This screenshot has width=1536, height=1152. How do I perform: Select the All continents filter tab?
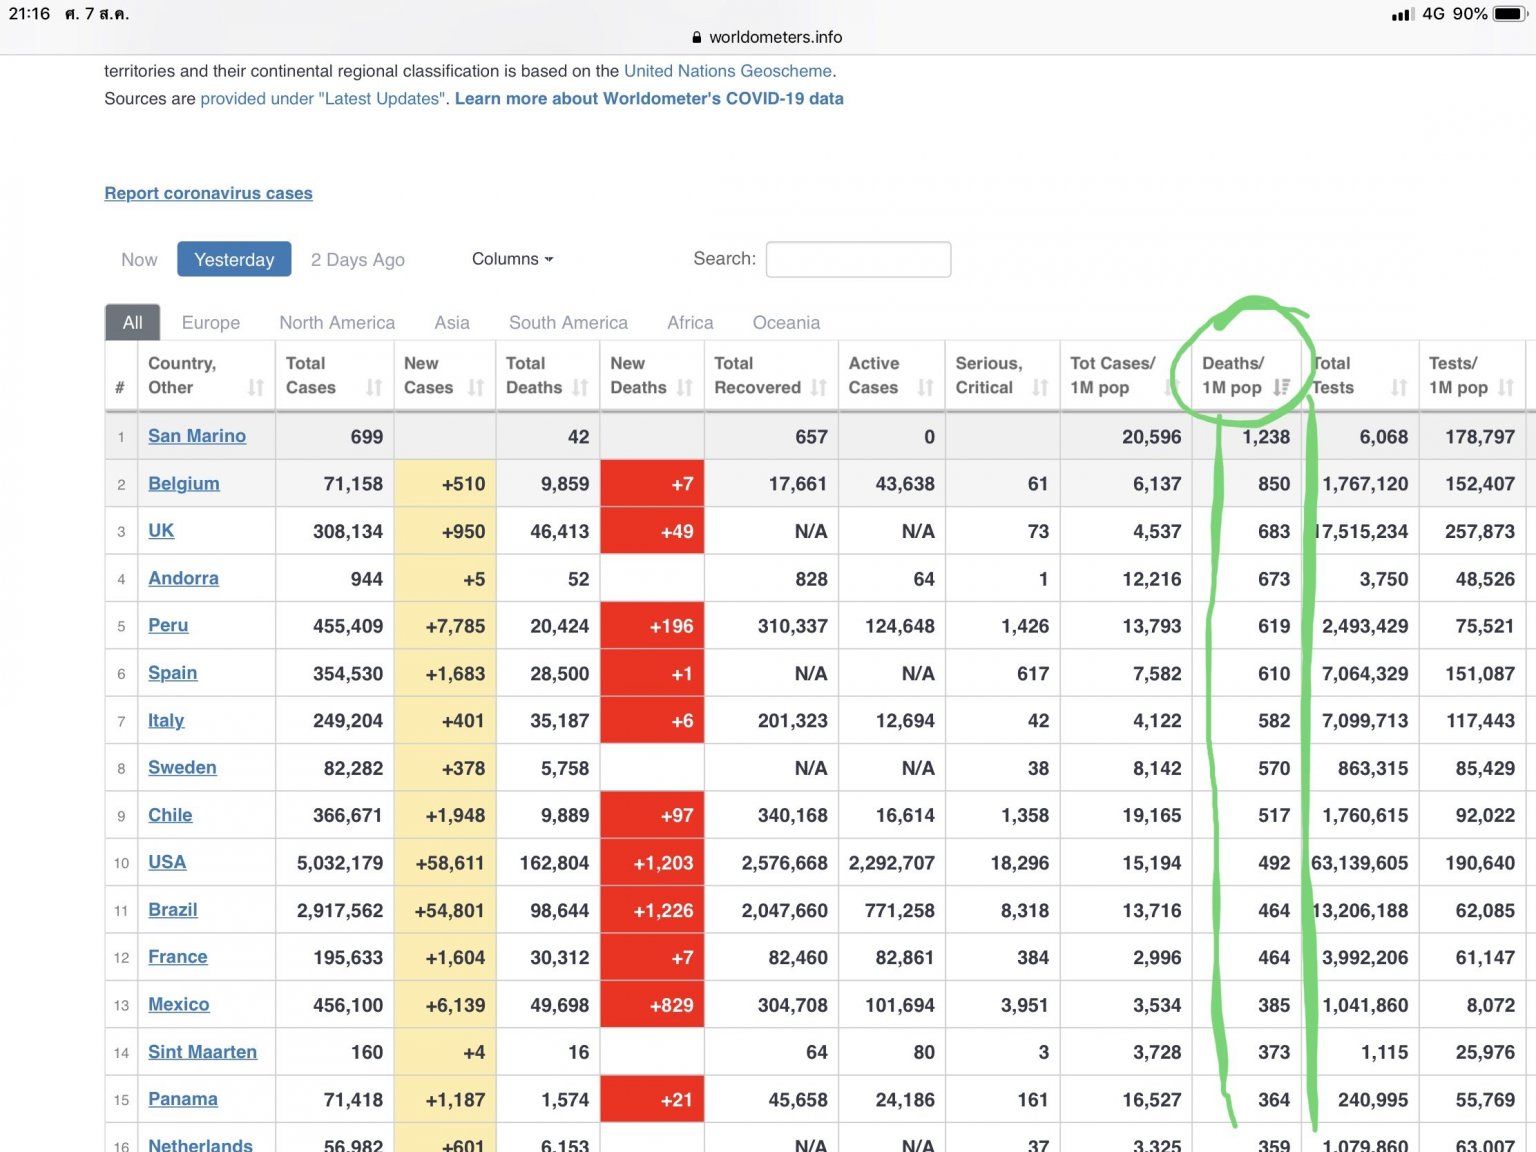click(133, 323)
